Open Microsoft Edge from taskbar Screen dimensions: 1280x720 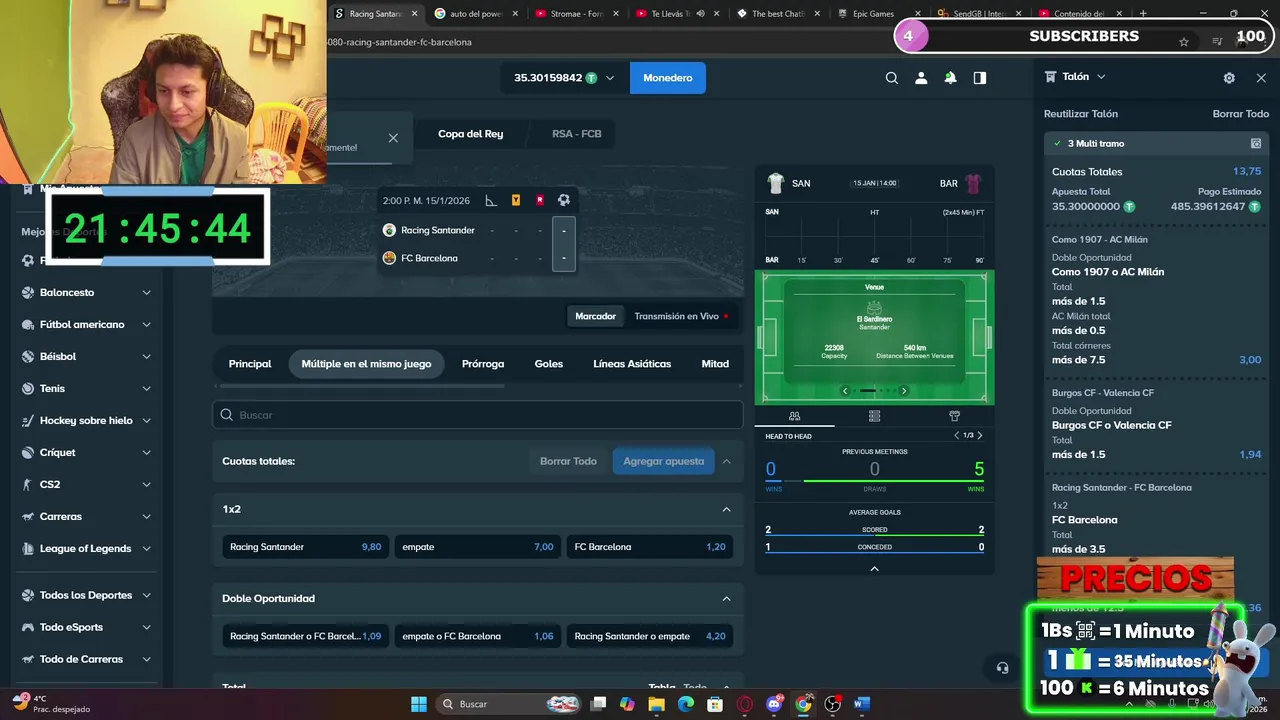click(686, 704)
